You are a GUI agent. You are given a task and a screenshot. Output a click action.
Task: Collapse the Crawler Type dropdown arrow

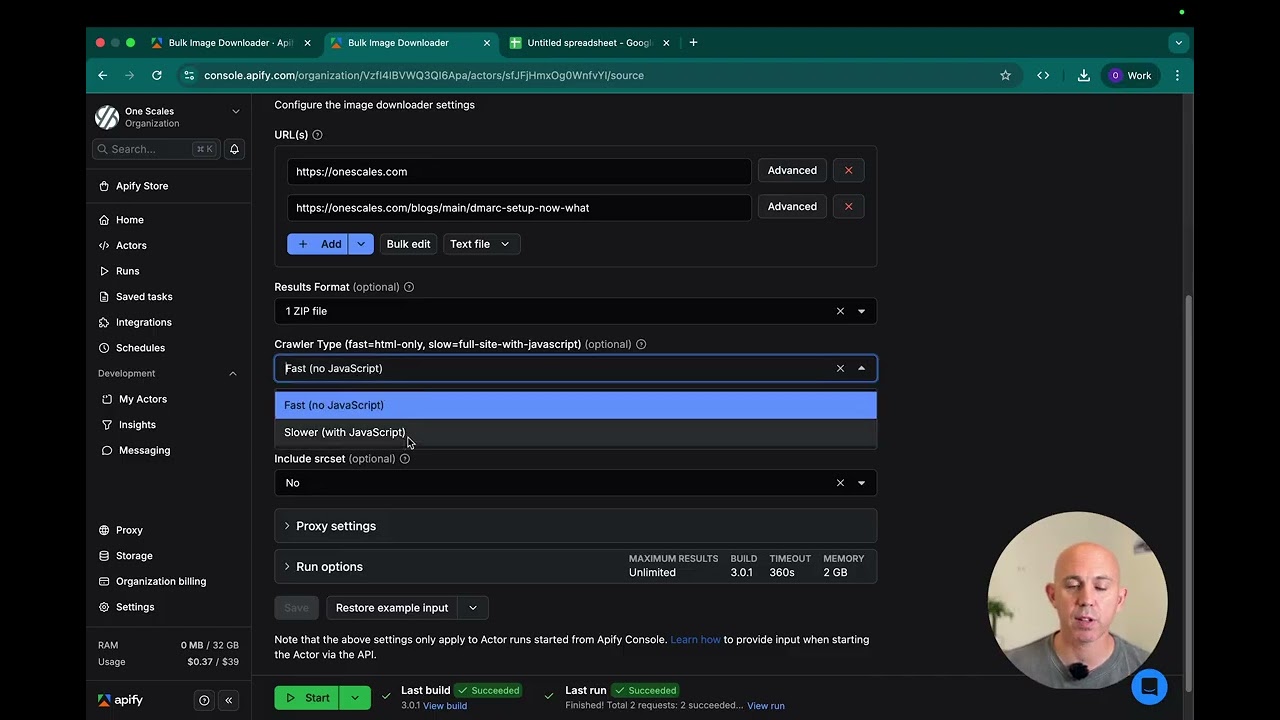(x=861, y=368)
